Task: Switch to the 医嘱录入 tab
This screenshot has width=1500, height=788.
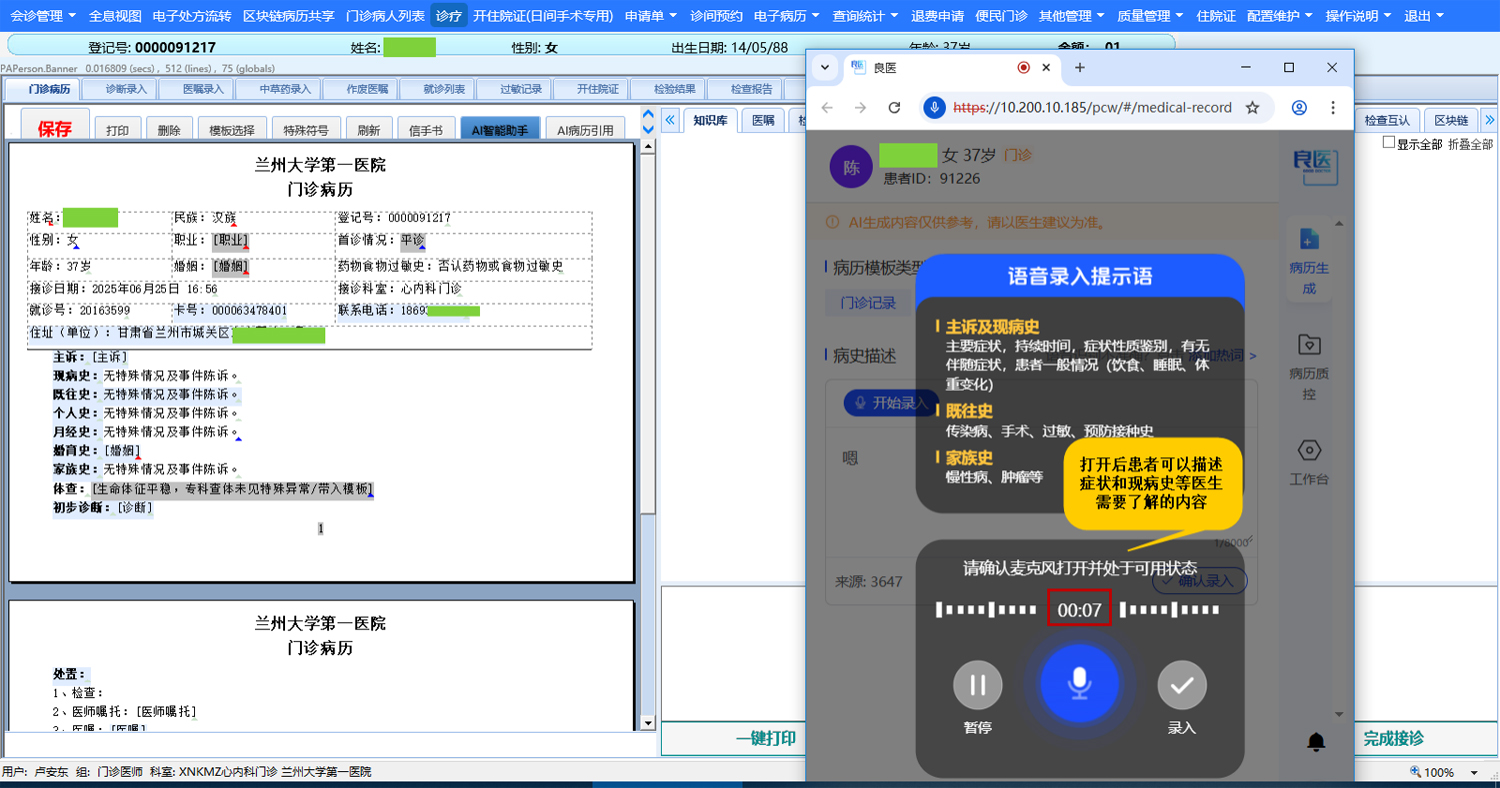Action: [x=204, y=89]
